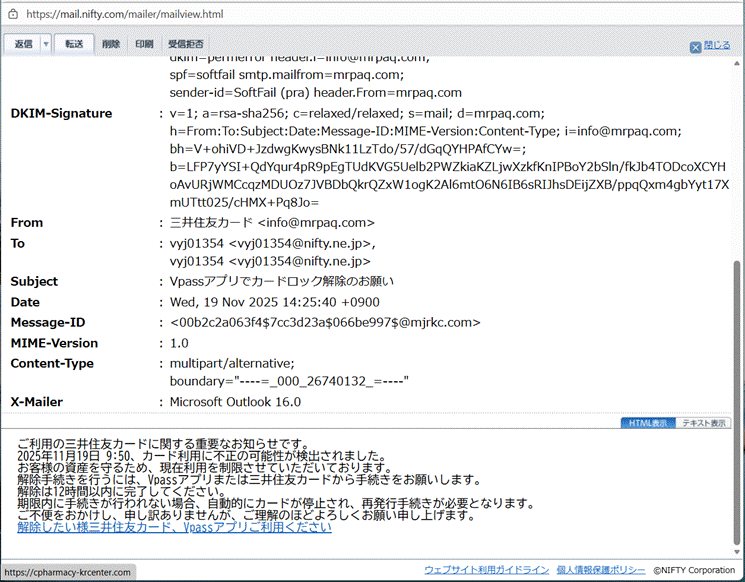
Task: Switch to テキスト表示 view tab
Action: pos(704,423)
